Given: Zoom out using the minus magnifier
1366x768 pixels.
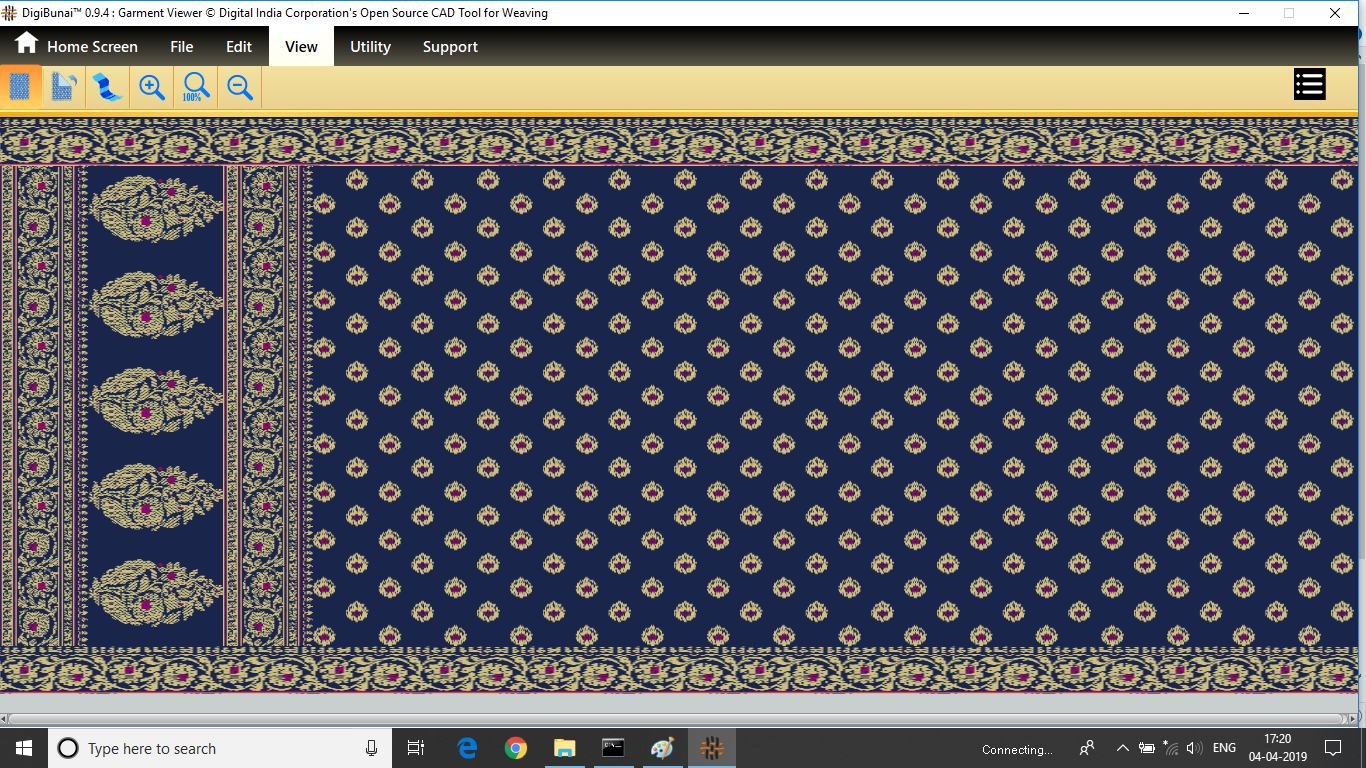Looking at the screenshot, I should pos(240,87).
